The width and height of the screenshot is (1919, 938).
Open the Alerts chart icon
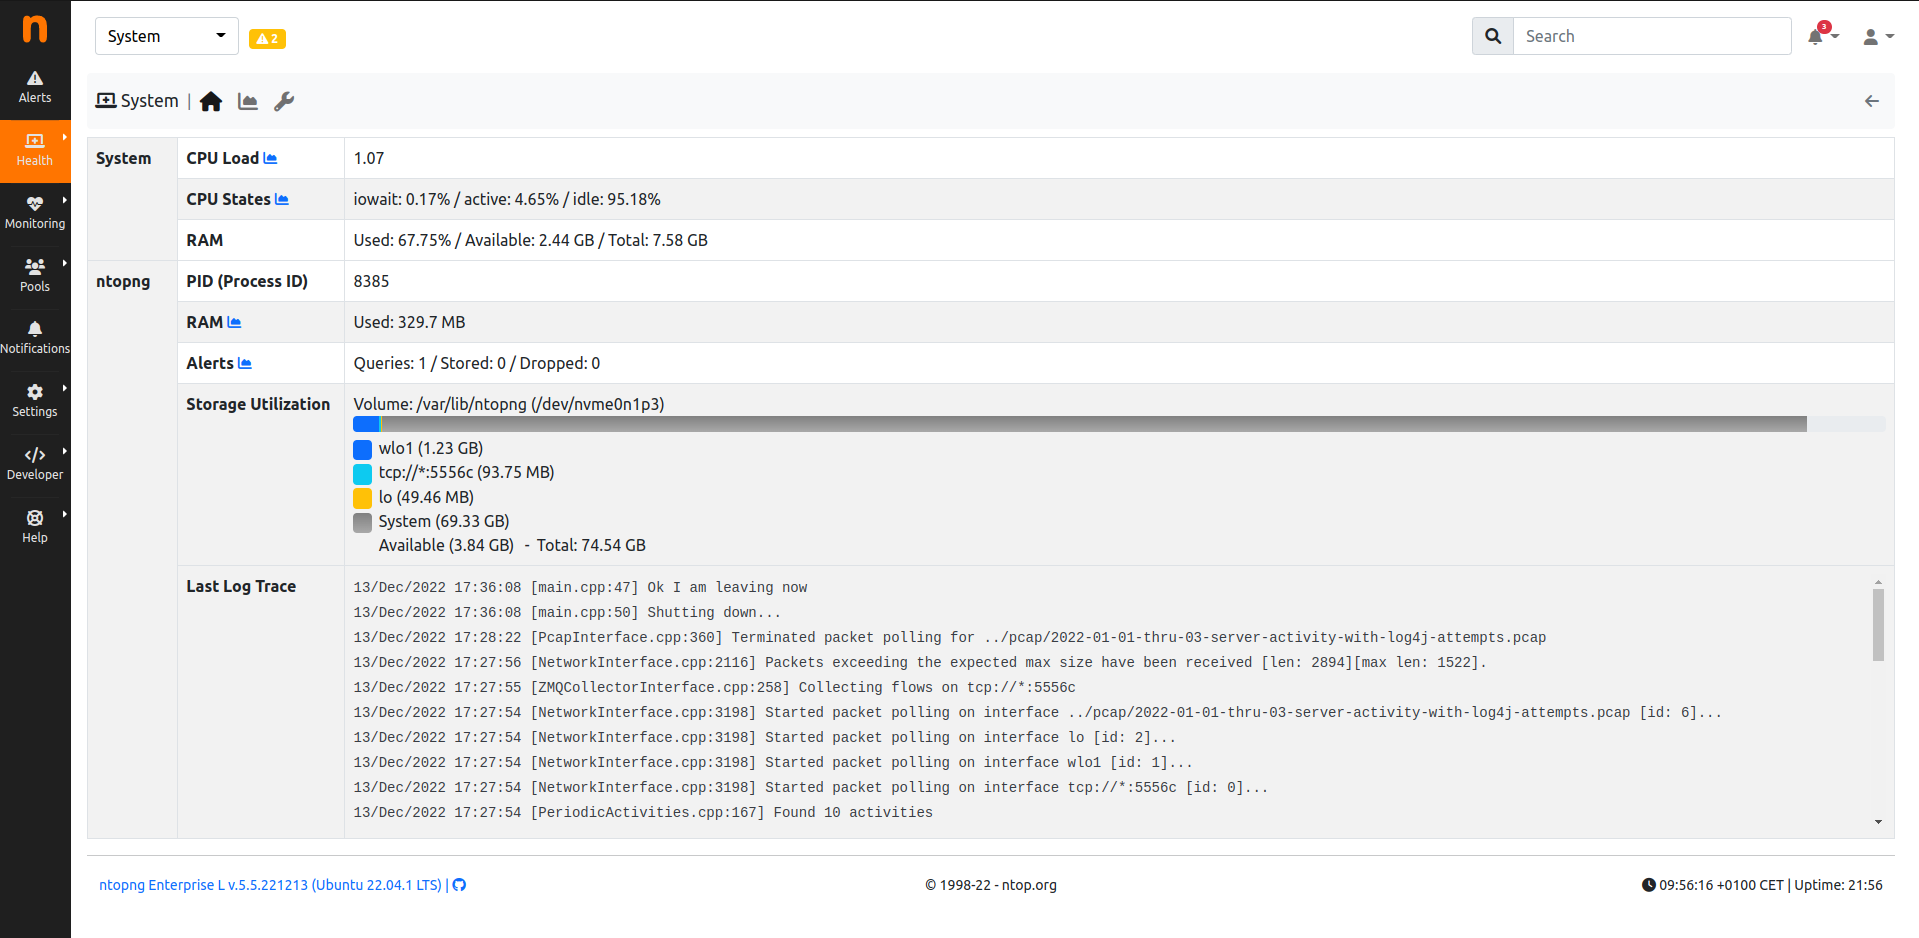tap(245, 363)
